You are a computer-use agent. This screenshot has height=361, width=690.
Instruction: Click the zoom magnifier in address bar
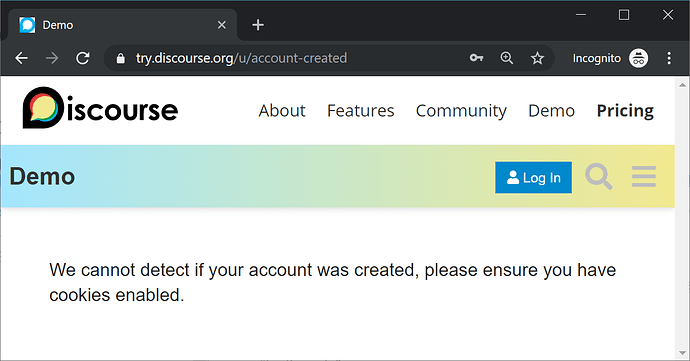point(506,58)
